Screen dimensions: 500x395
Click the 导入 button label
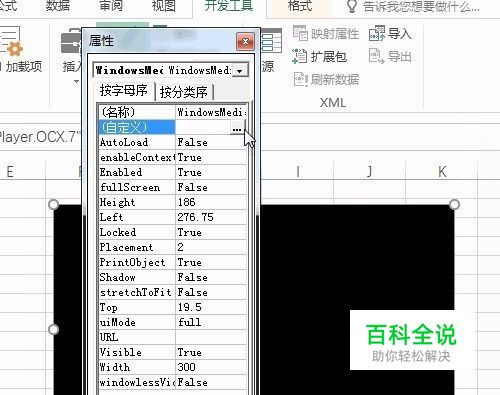click(400, 33)
